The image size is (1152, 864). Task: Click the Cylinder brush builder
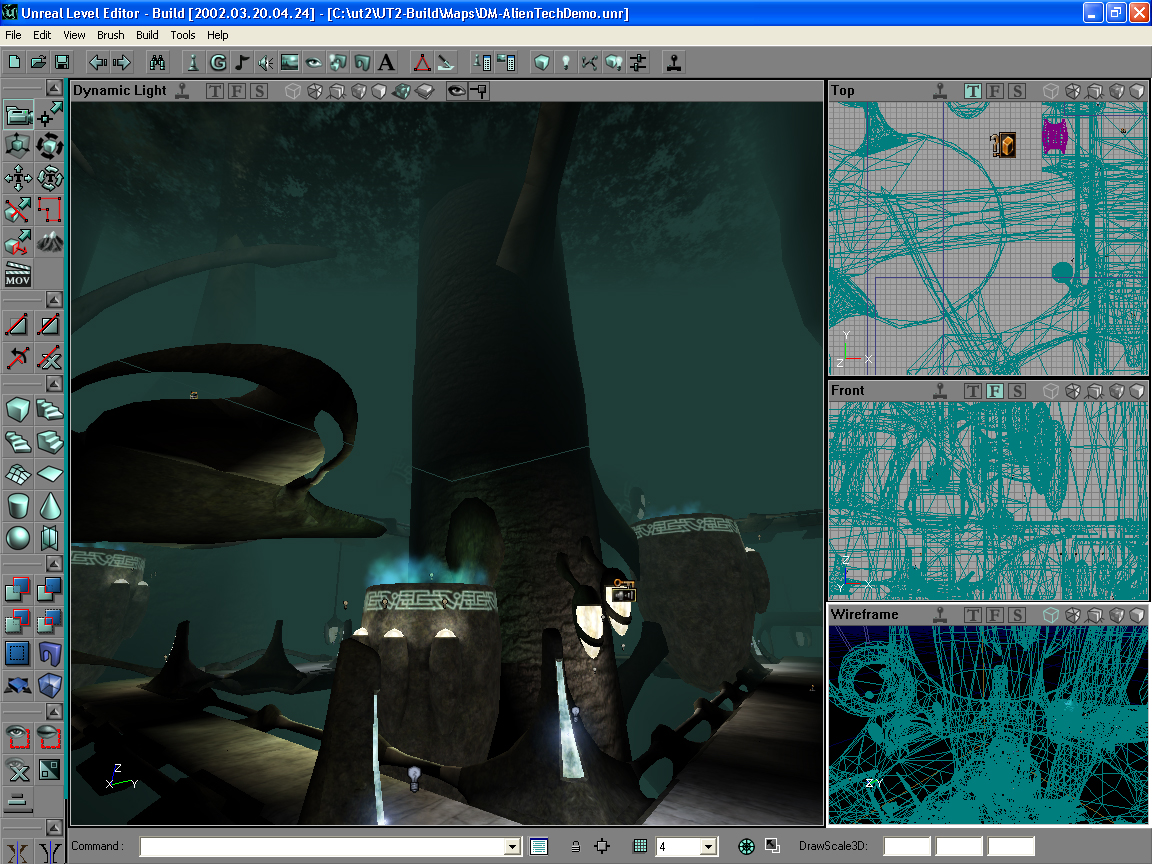coord(18,505)
